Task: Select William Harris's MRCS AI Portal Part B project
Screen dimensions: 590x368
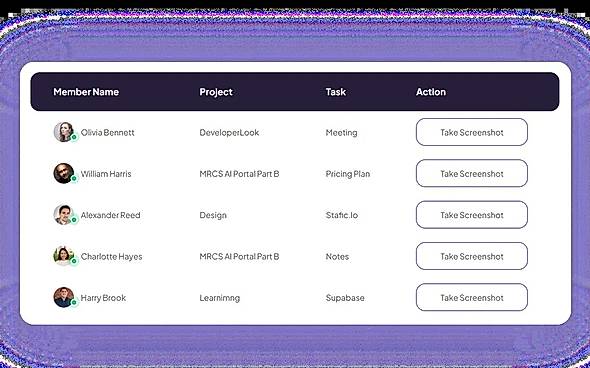Action: click(239, 174)
